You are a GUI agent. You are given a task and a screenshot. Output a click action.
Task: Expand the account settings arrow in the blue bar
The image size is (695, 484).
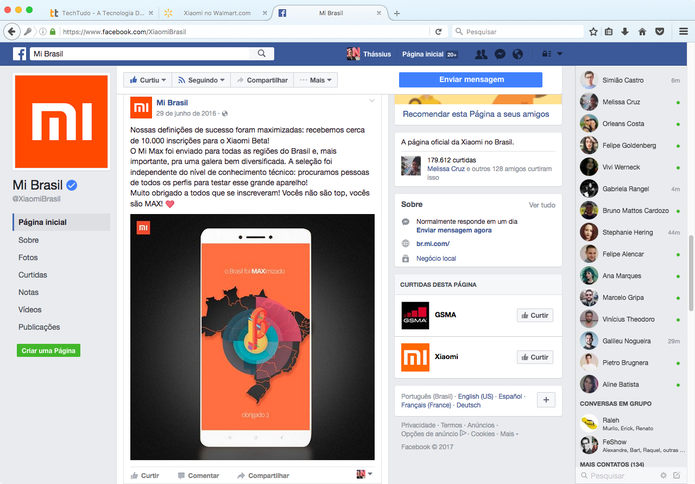coord(560,54)
